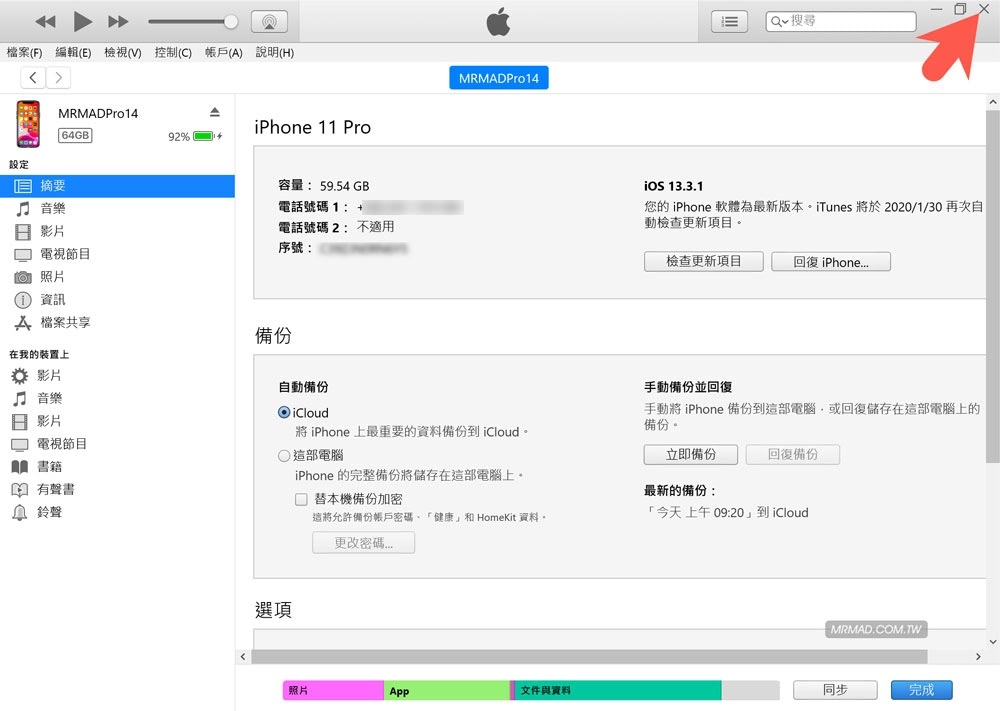
Task: Select iCloud automatic backup option
Action: 284,413
